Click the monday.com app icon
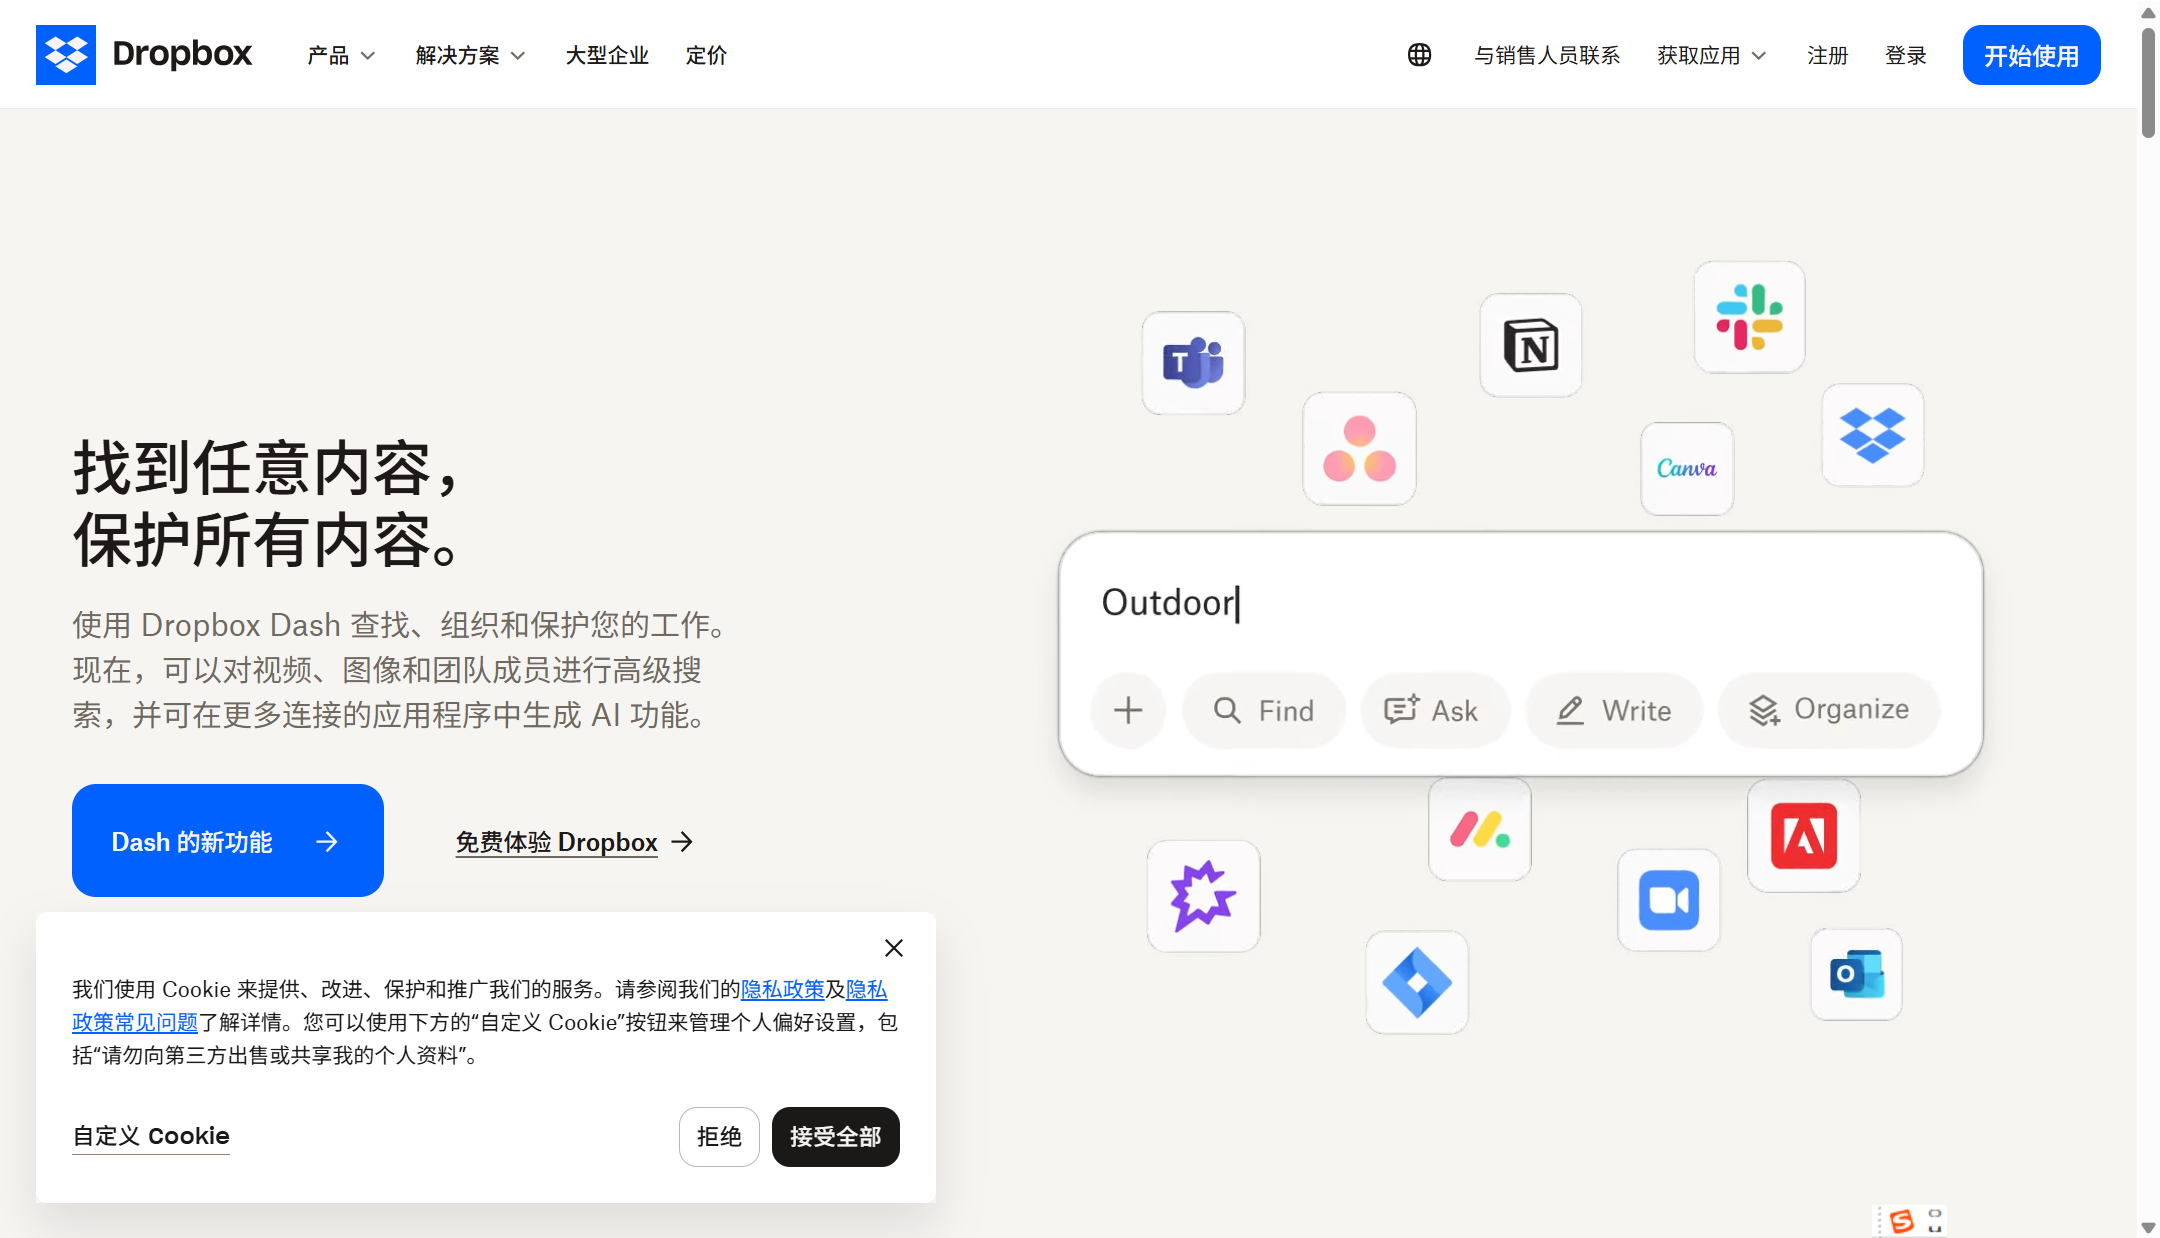Screen dimensions: 2160x1238 click(x=1479, y=830)
